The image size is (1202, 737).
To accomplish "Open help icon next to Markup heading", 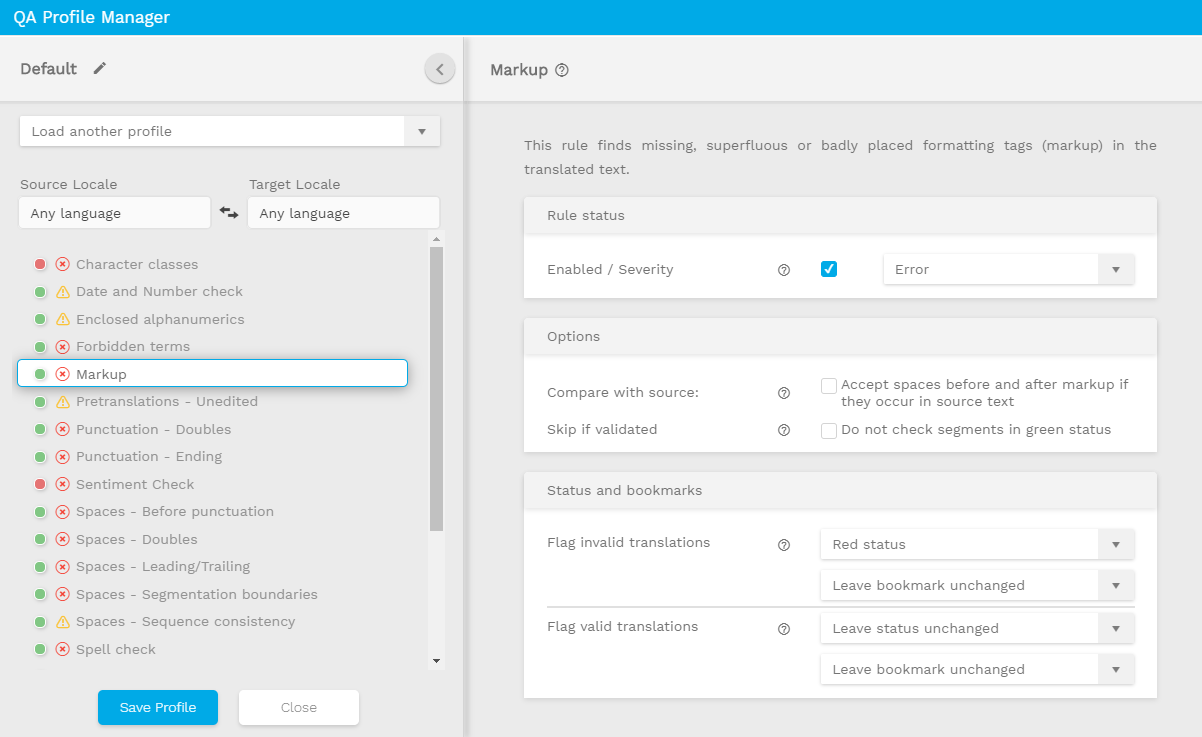I will (562, 70).
